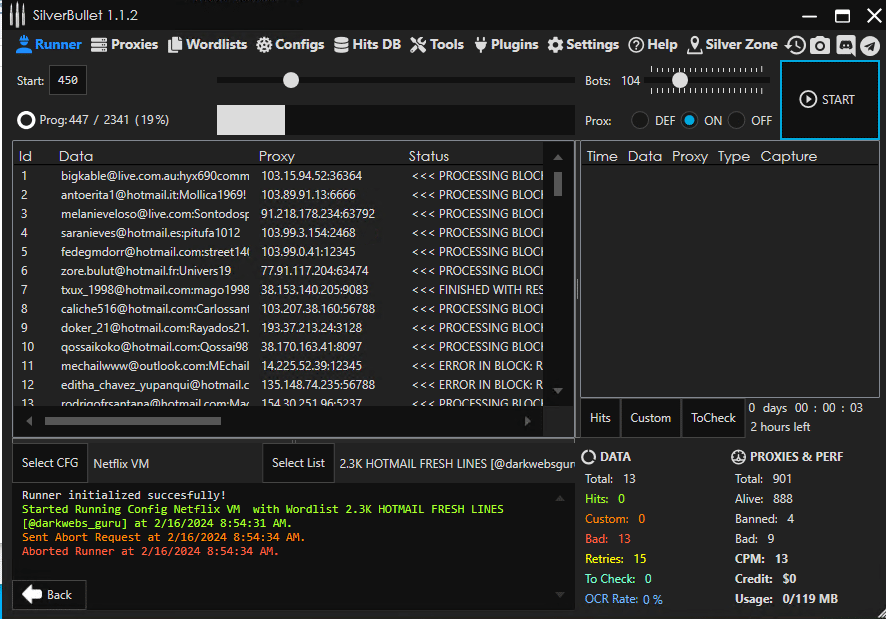Screen dimensions: 886x619
Task: Select the ON proxy radio option
Action: click(690, 120)
